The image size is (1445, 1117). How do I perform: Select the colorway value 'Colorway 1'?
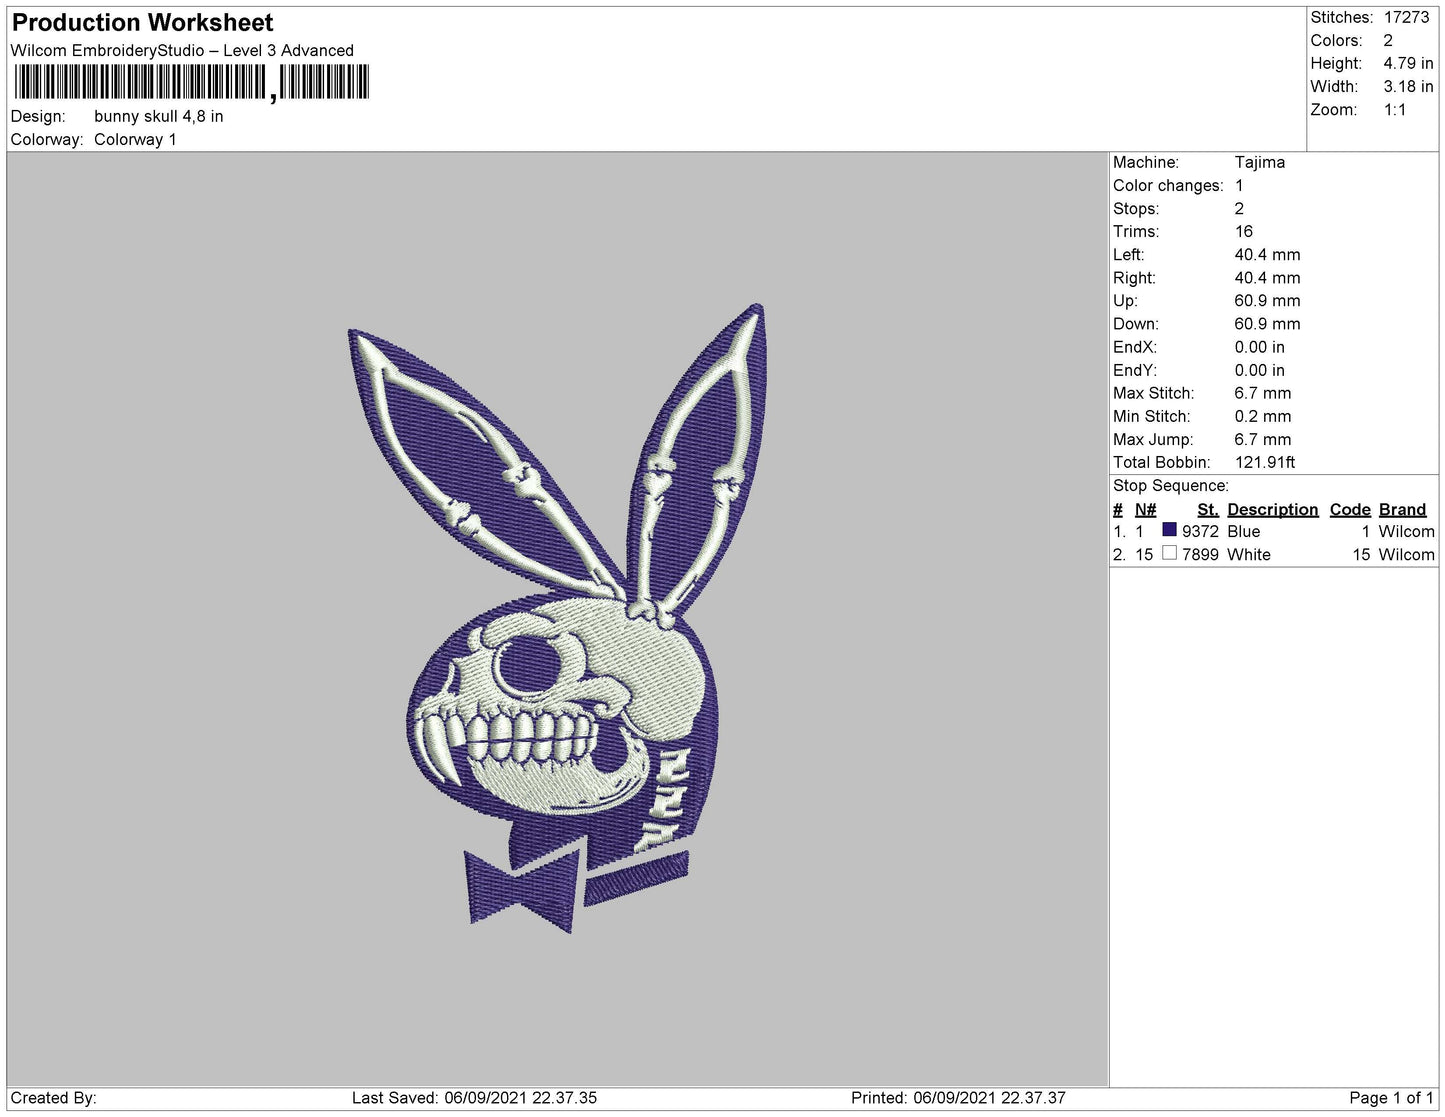(x=135, y=139)
